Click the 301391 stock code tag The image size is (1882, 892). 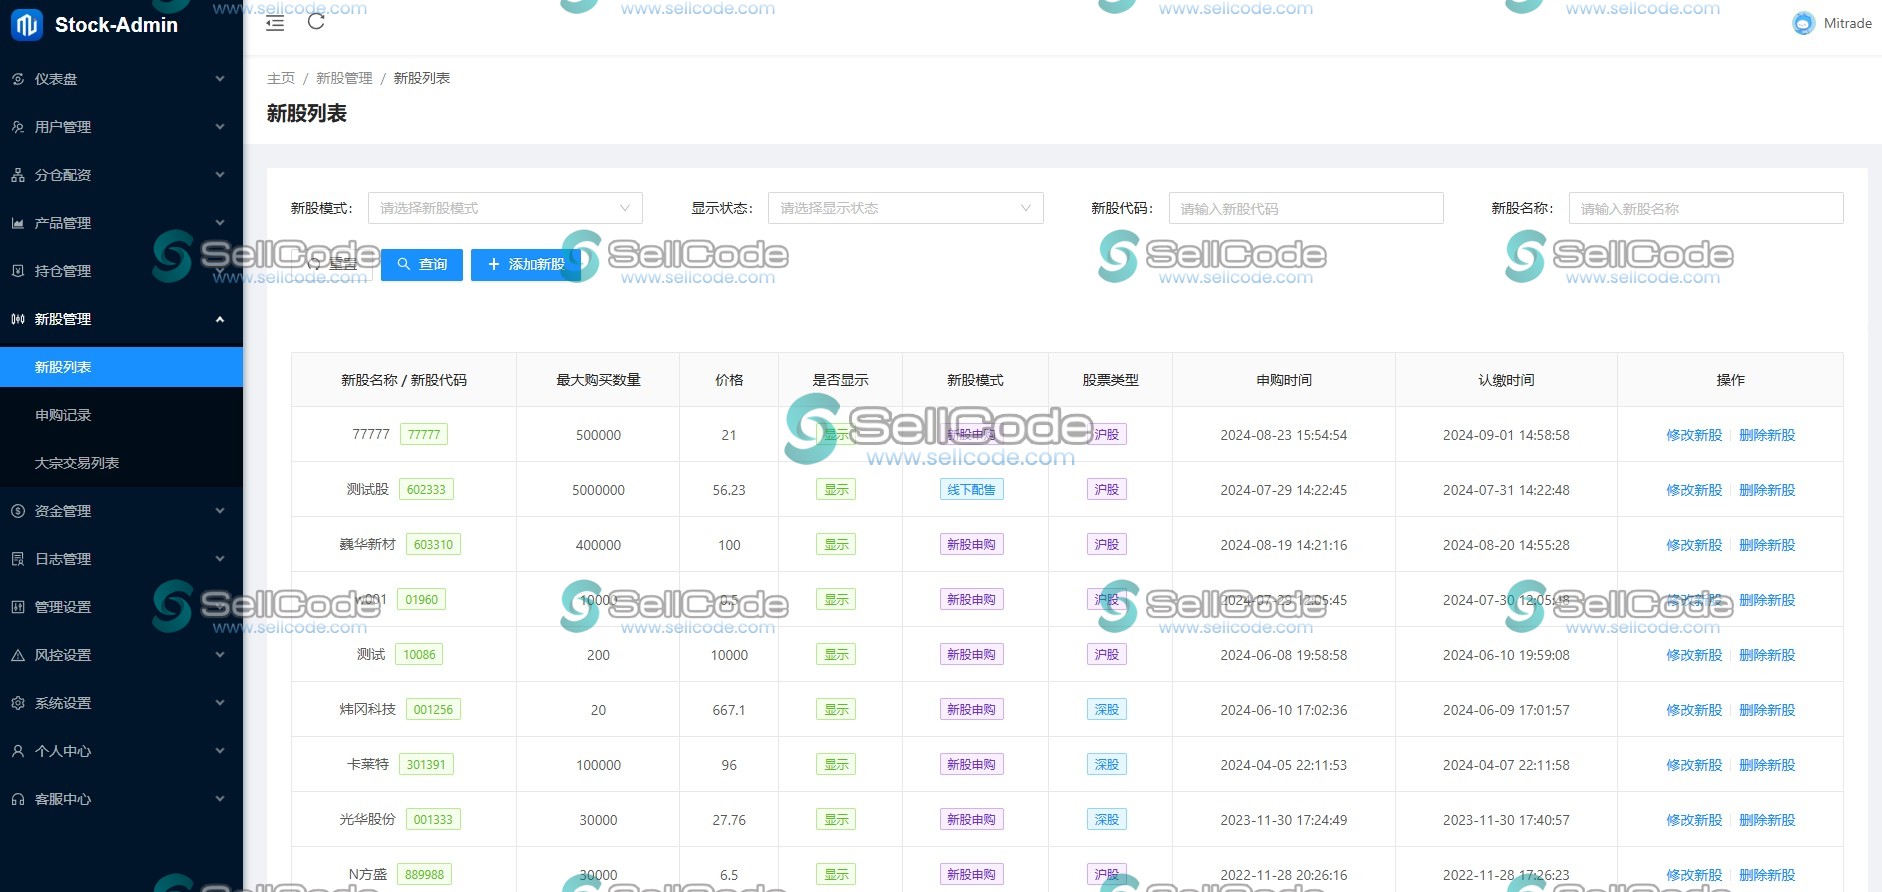tap(426, 764)
